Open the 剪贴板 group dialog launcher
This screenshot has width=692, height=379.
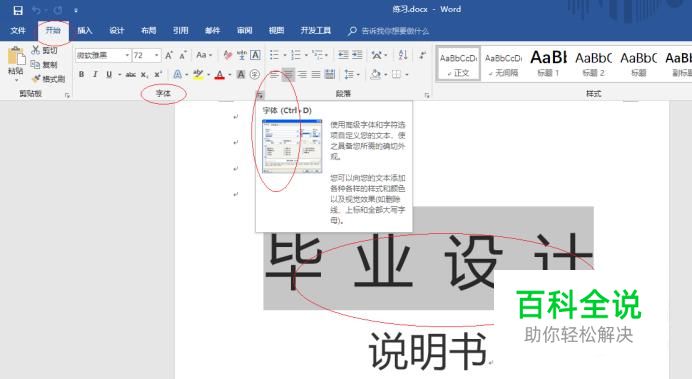[x=68, y=95]
